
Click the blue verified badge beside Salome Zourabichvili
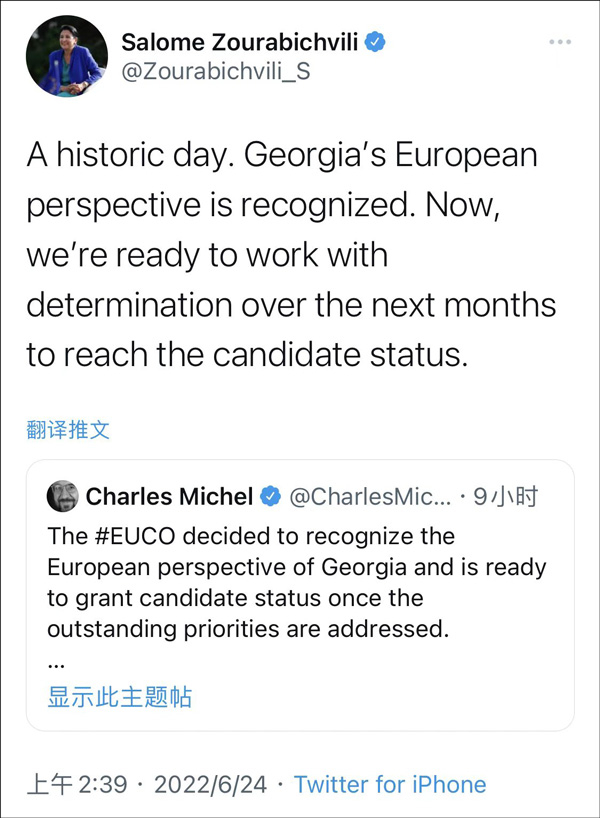coord(375,41)
